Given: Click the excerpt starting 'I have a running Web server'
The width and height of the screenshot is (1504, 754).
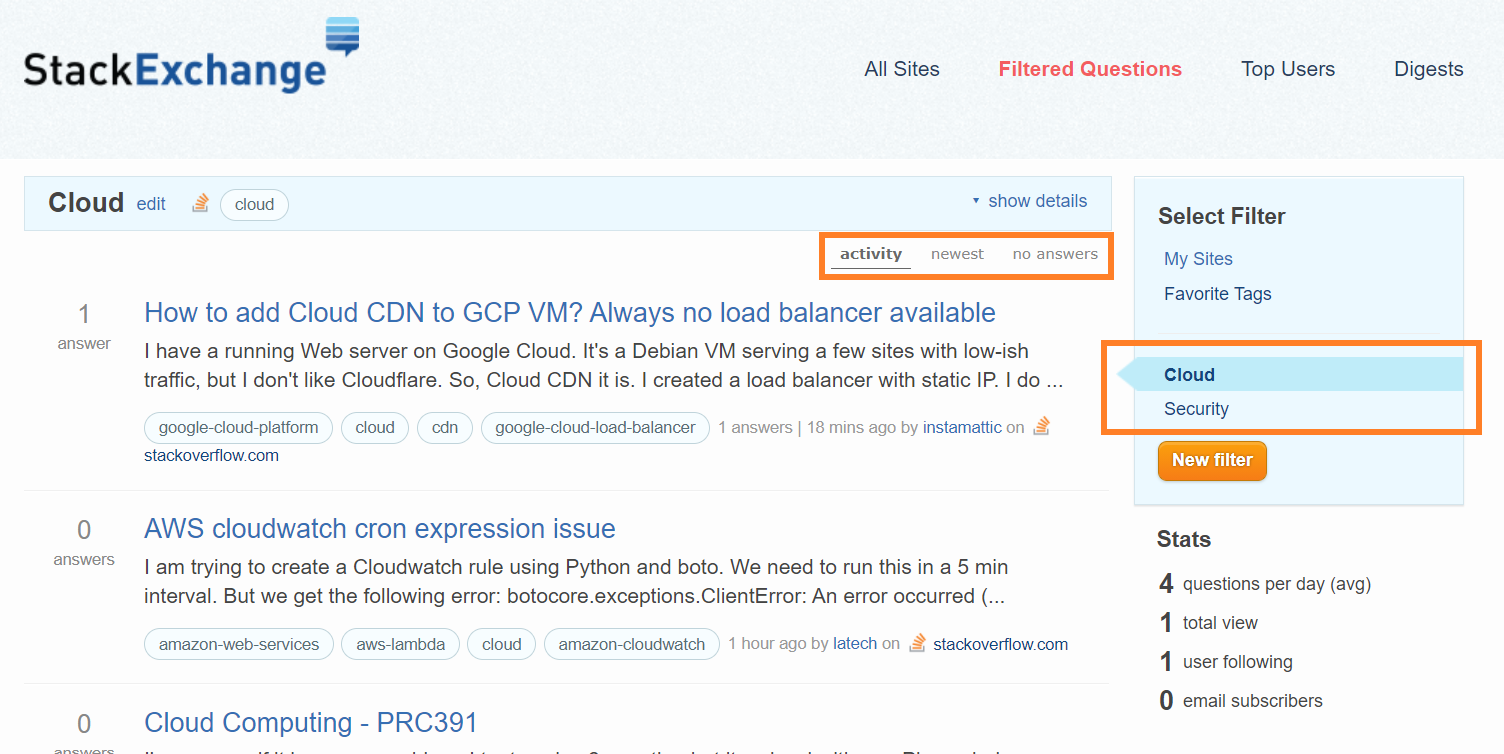Looking at the screenshot, I should [x=603, y=366].
